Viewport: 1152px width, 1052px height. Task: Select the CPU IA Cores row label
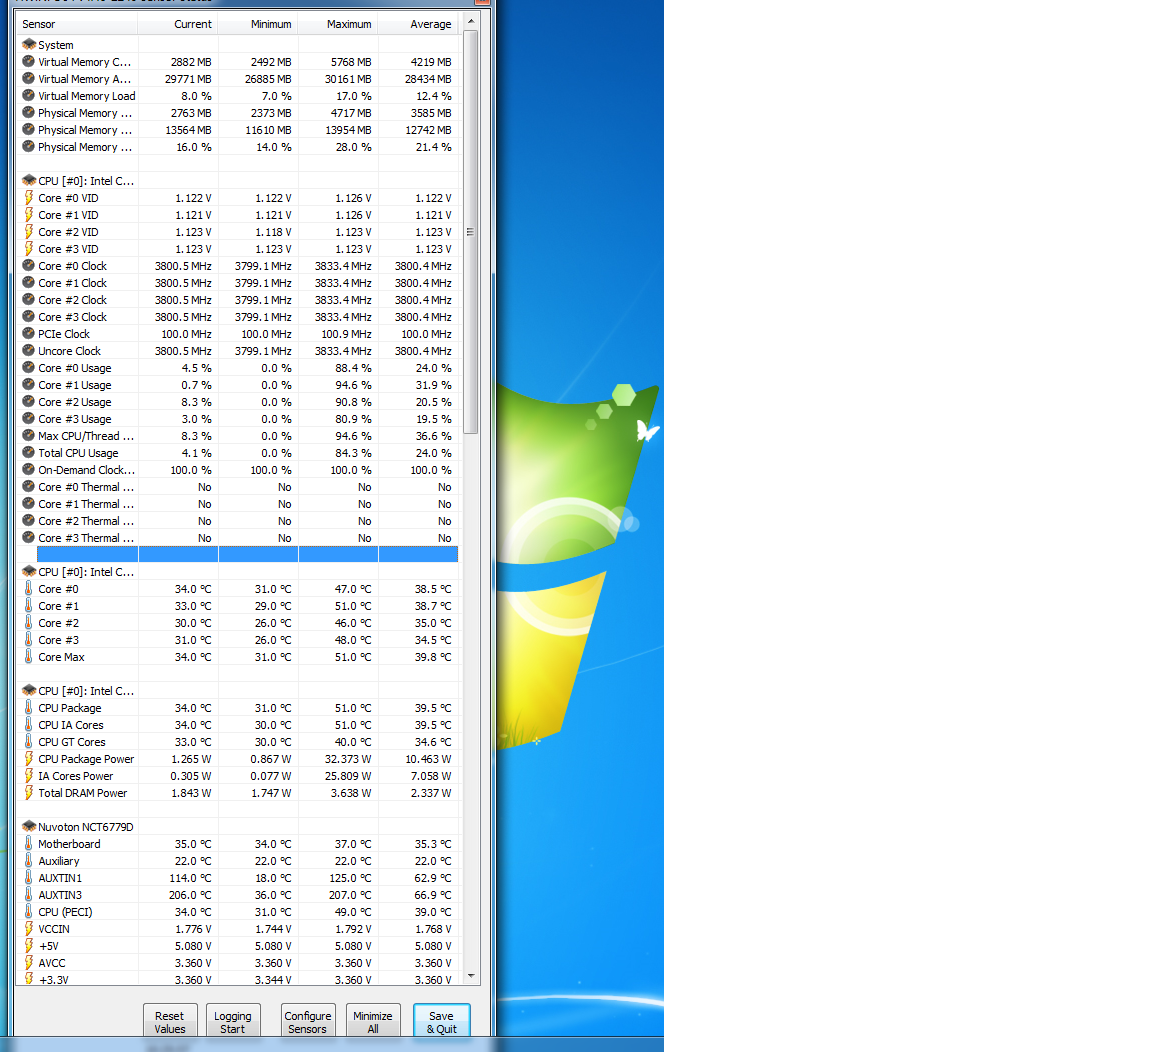tap(71, 725)
